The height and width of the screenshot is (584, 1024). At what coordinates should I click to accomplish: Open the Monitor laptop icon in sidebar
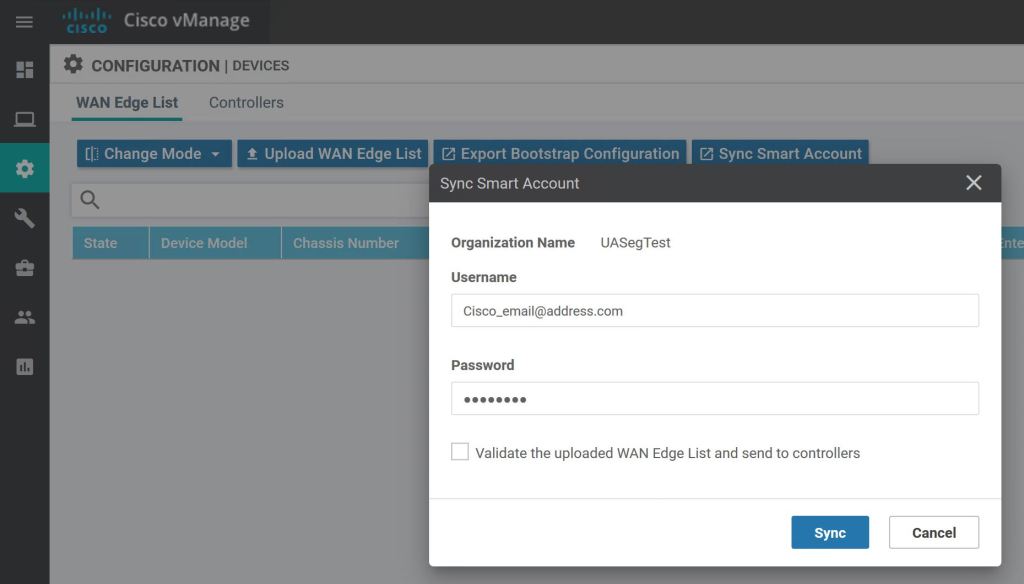click(24, 120)
